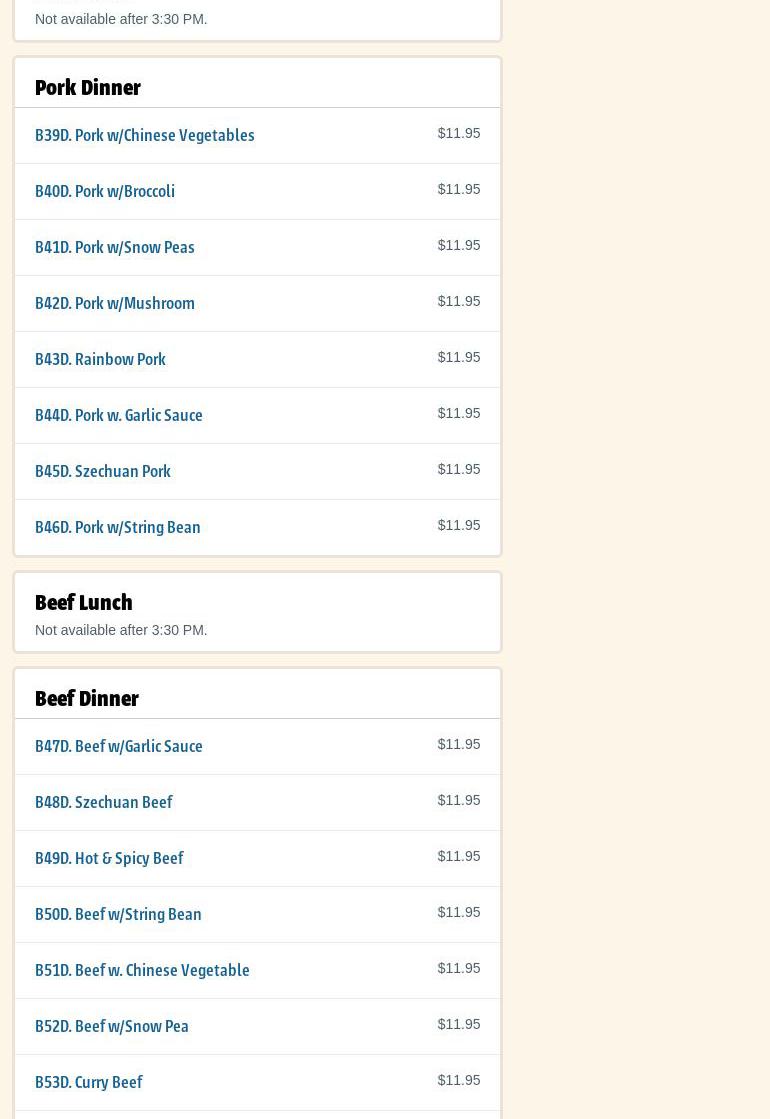The image size is (770, 1119).
Task: Select B40D Pork w/Broccoli
Action: click(105, 191)
